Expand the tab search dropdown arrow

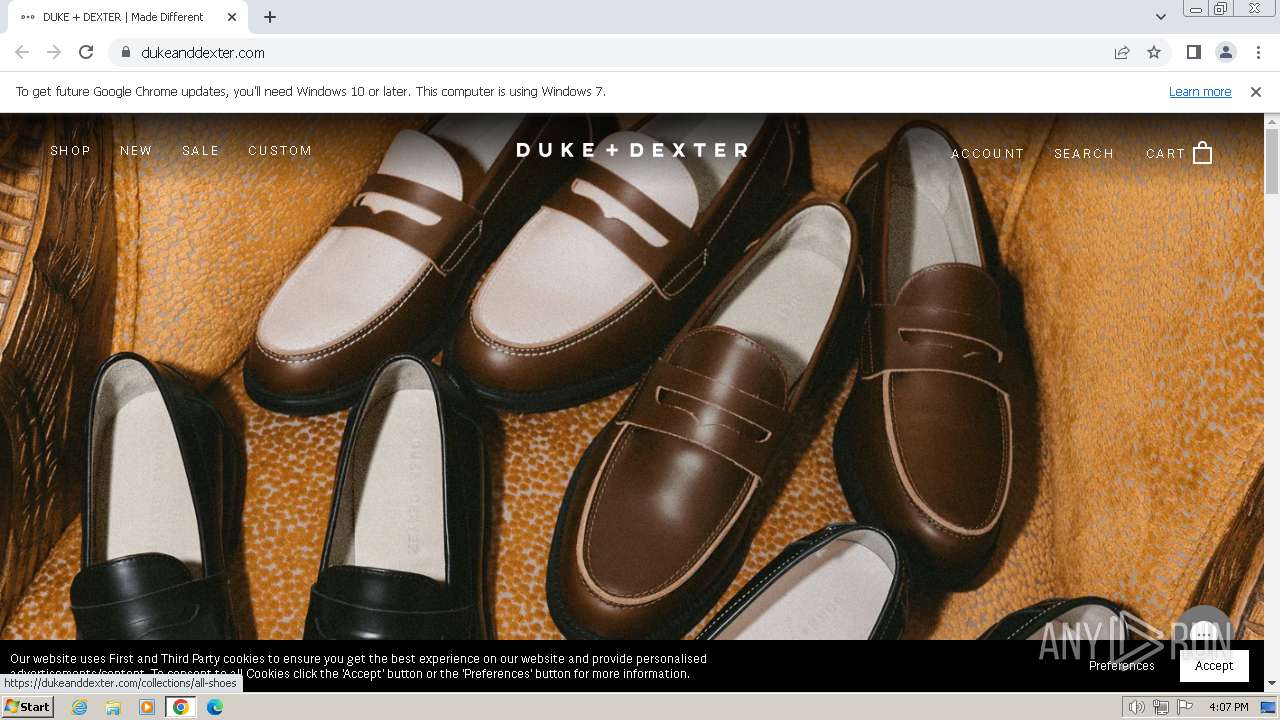tap(1160, 17)
